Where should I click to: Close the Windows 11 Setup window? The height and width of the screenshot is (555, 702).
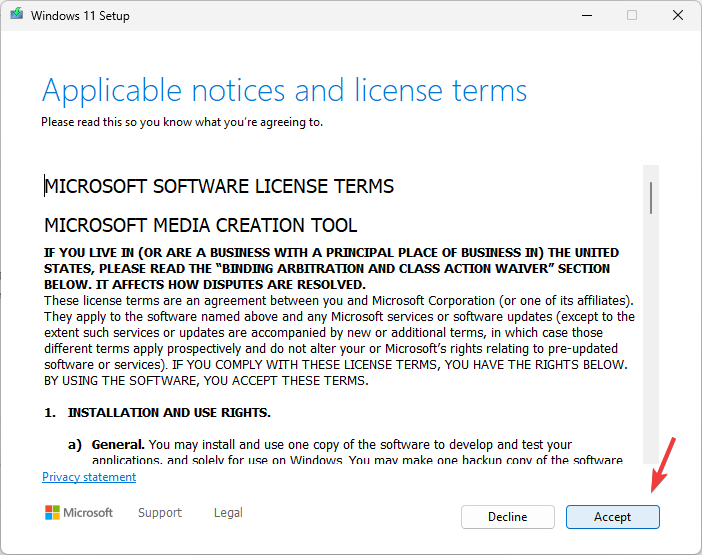tap(678, 15)
